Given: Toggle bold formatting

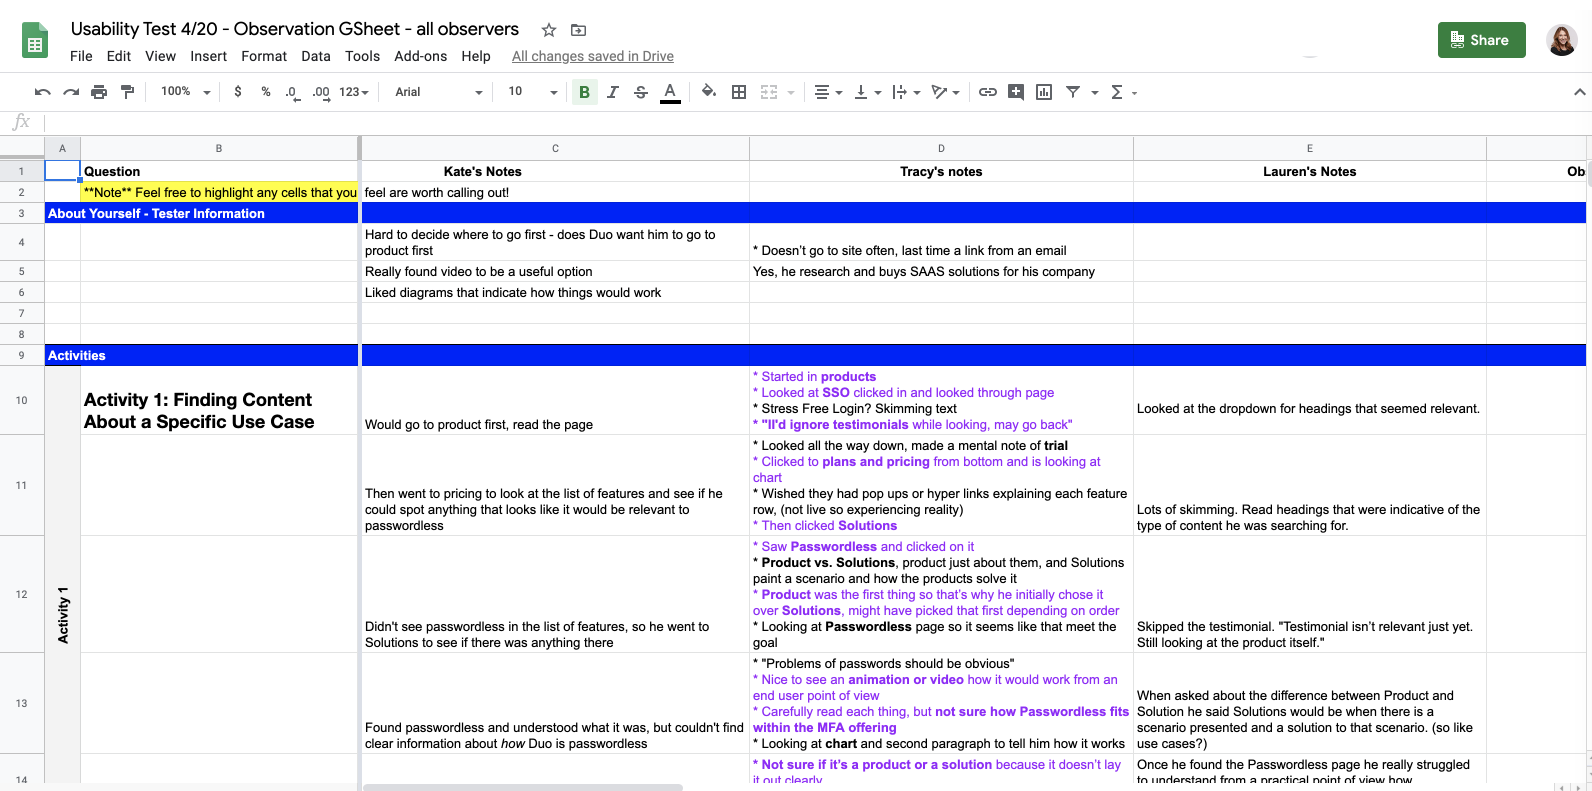Looking at the screenshot, I should click(x=584, y=92).
